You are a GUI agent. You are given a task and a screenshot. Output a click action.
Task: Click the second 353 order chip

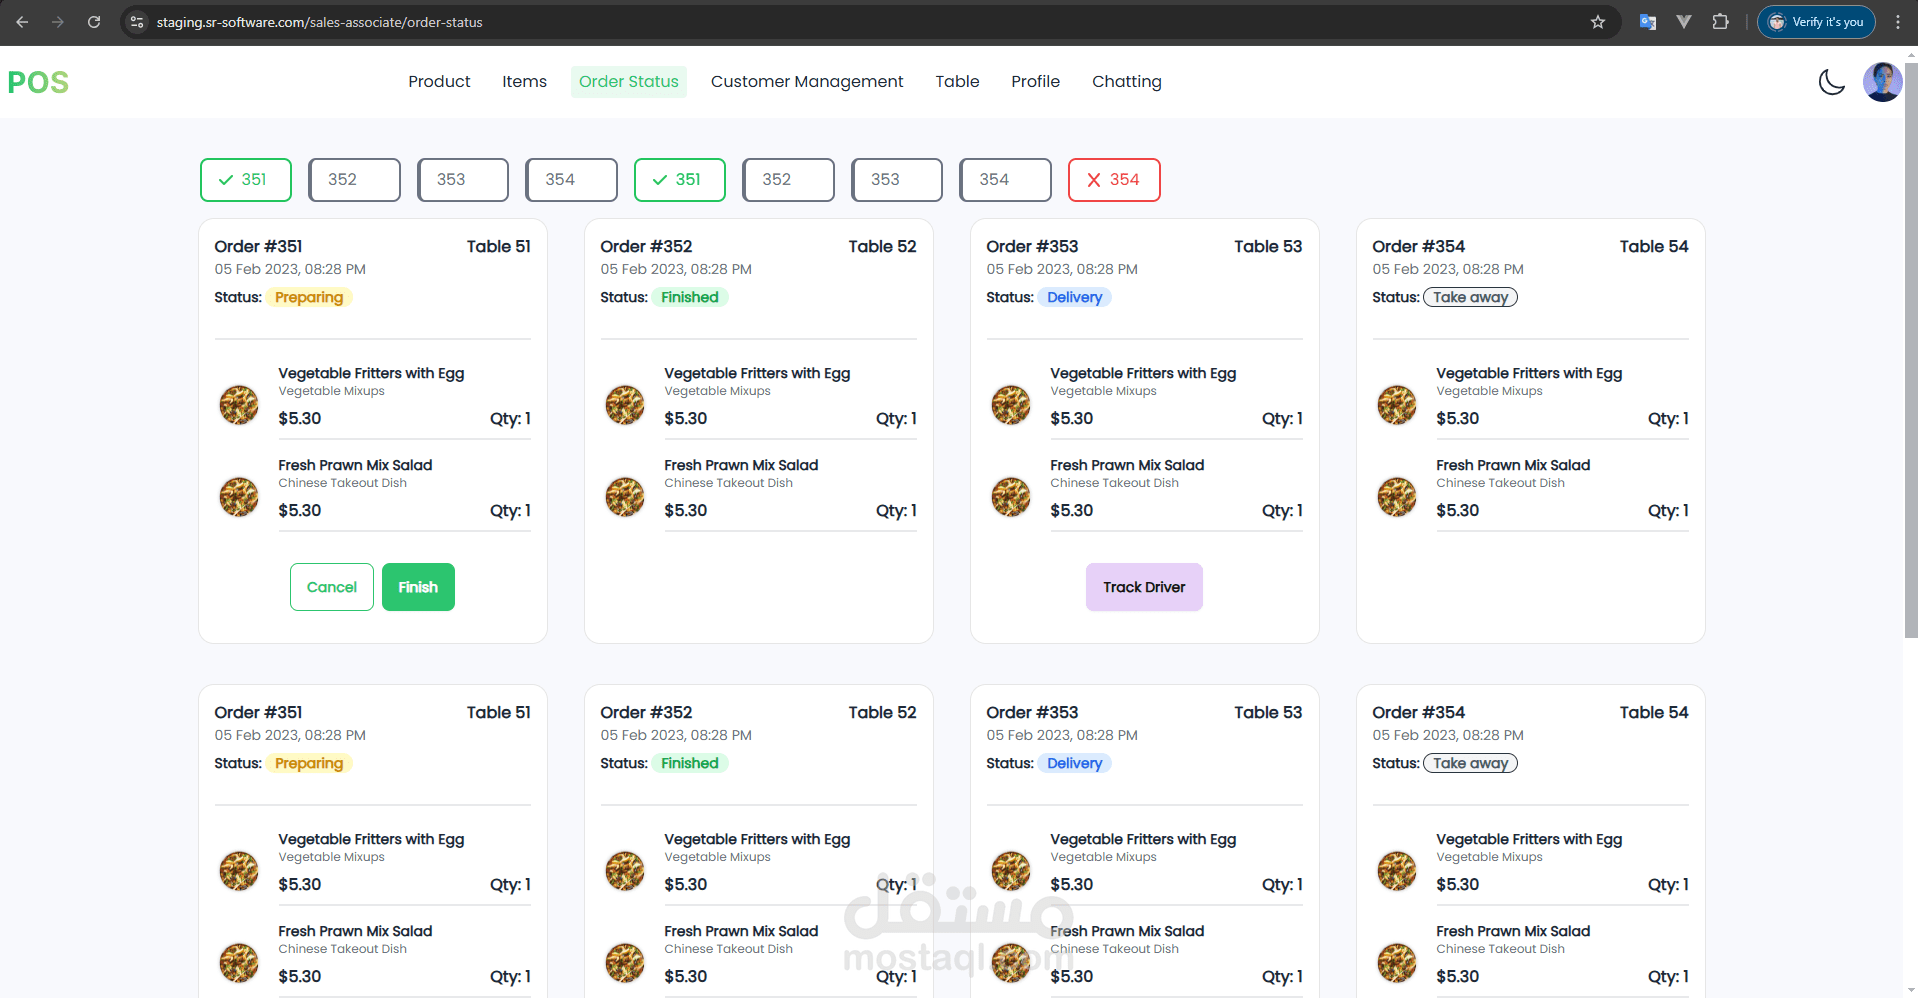[x=897, y=180]
